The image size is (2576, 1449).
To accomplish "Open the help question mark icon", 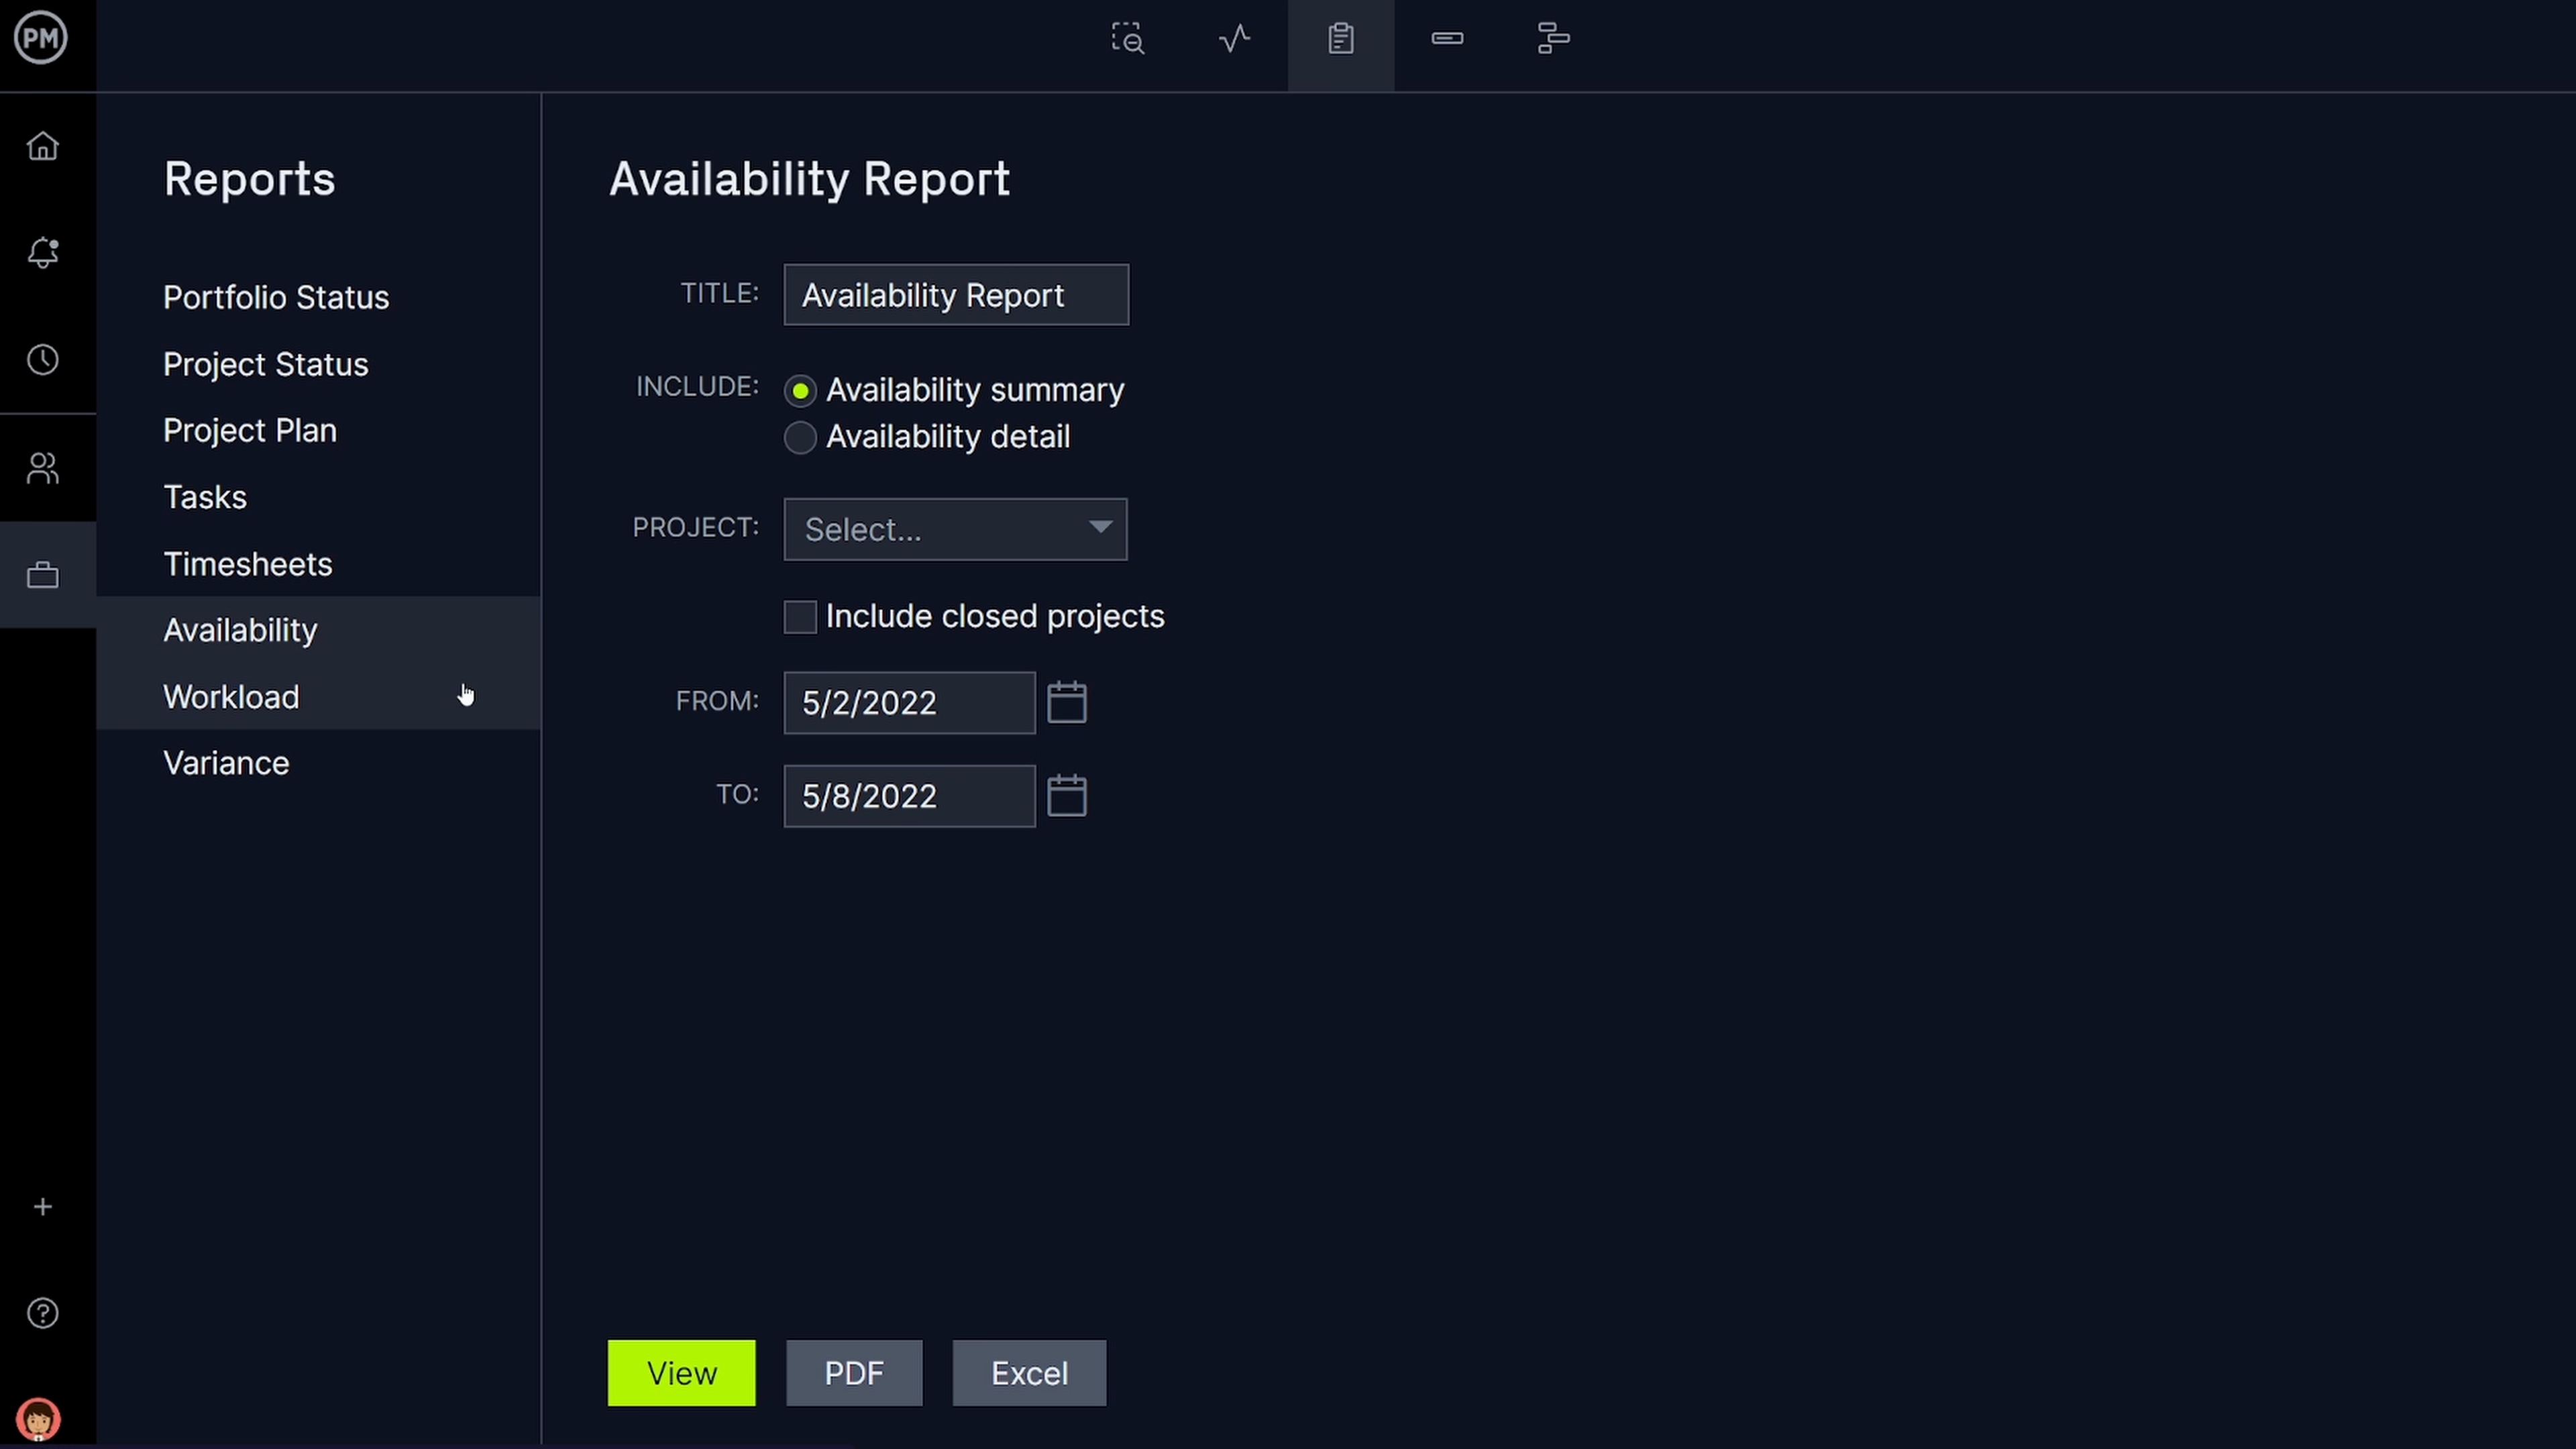I will pyautogui.click(x=42, y=1313).
